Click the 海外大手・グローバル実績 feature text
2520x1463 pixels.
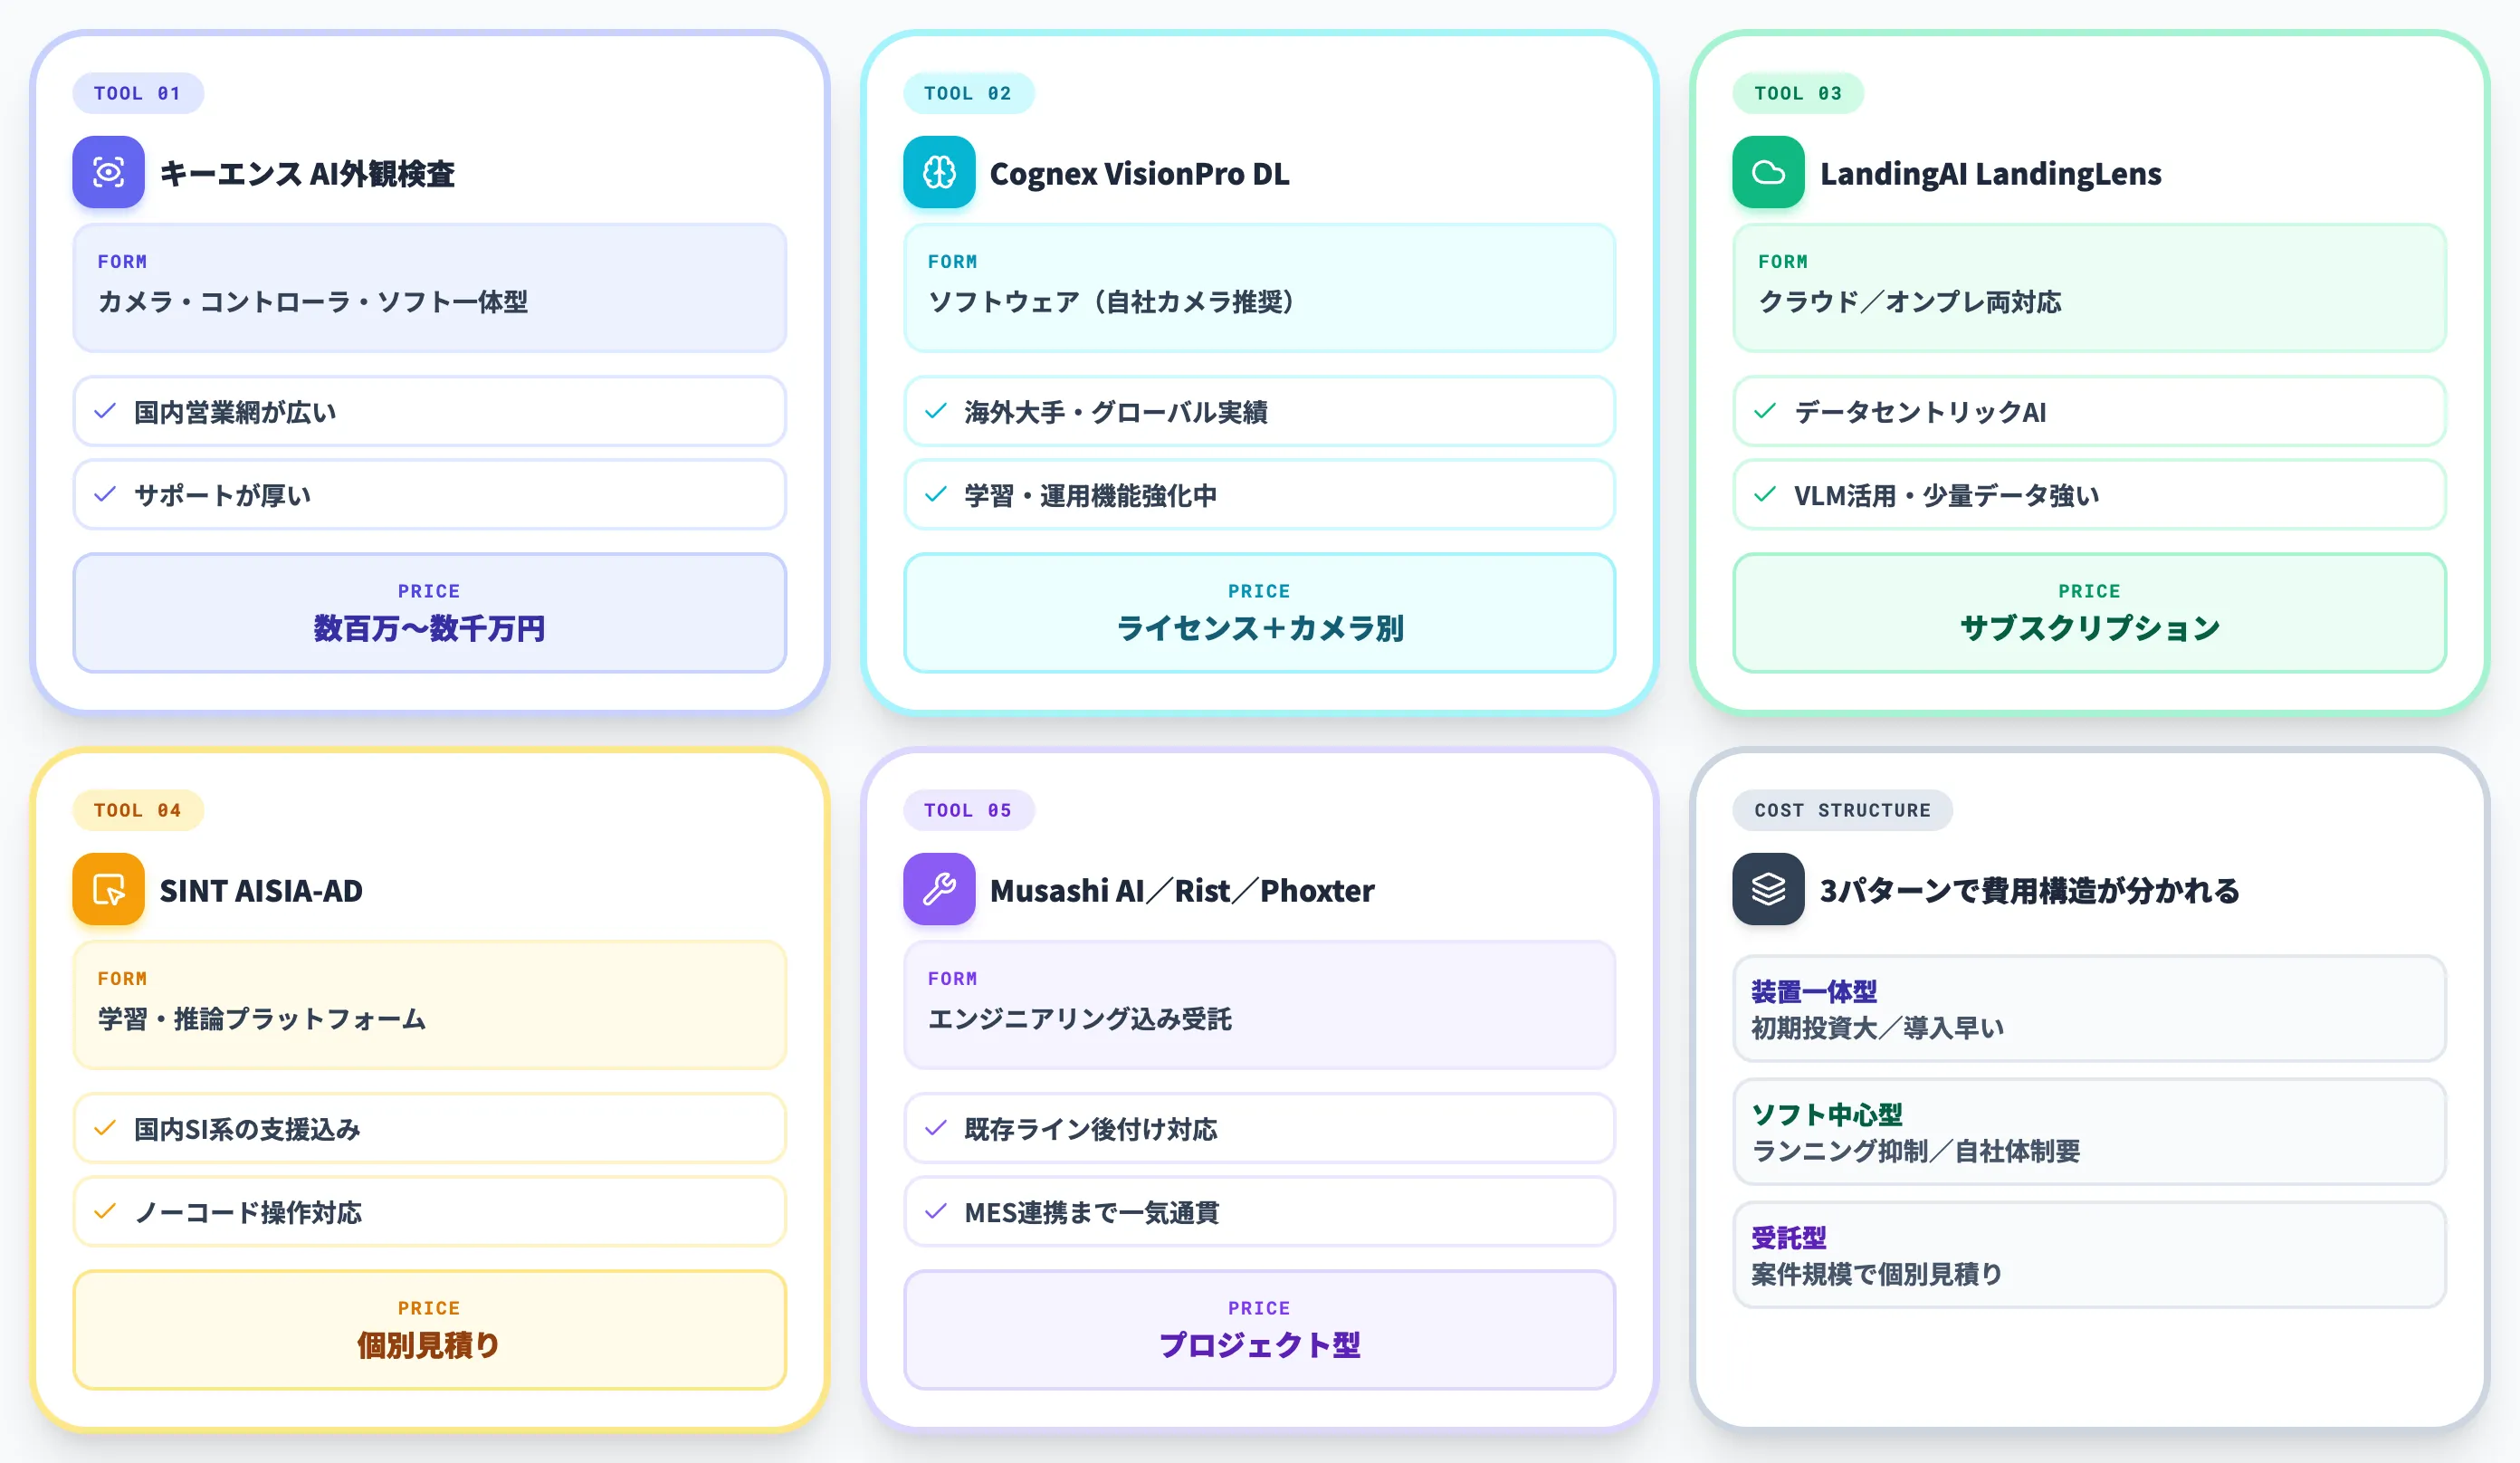tap(1116, 412)
